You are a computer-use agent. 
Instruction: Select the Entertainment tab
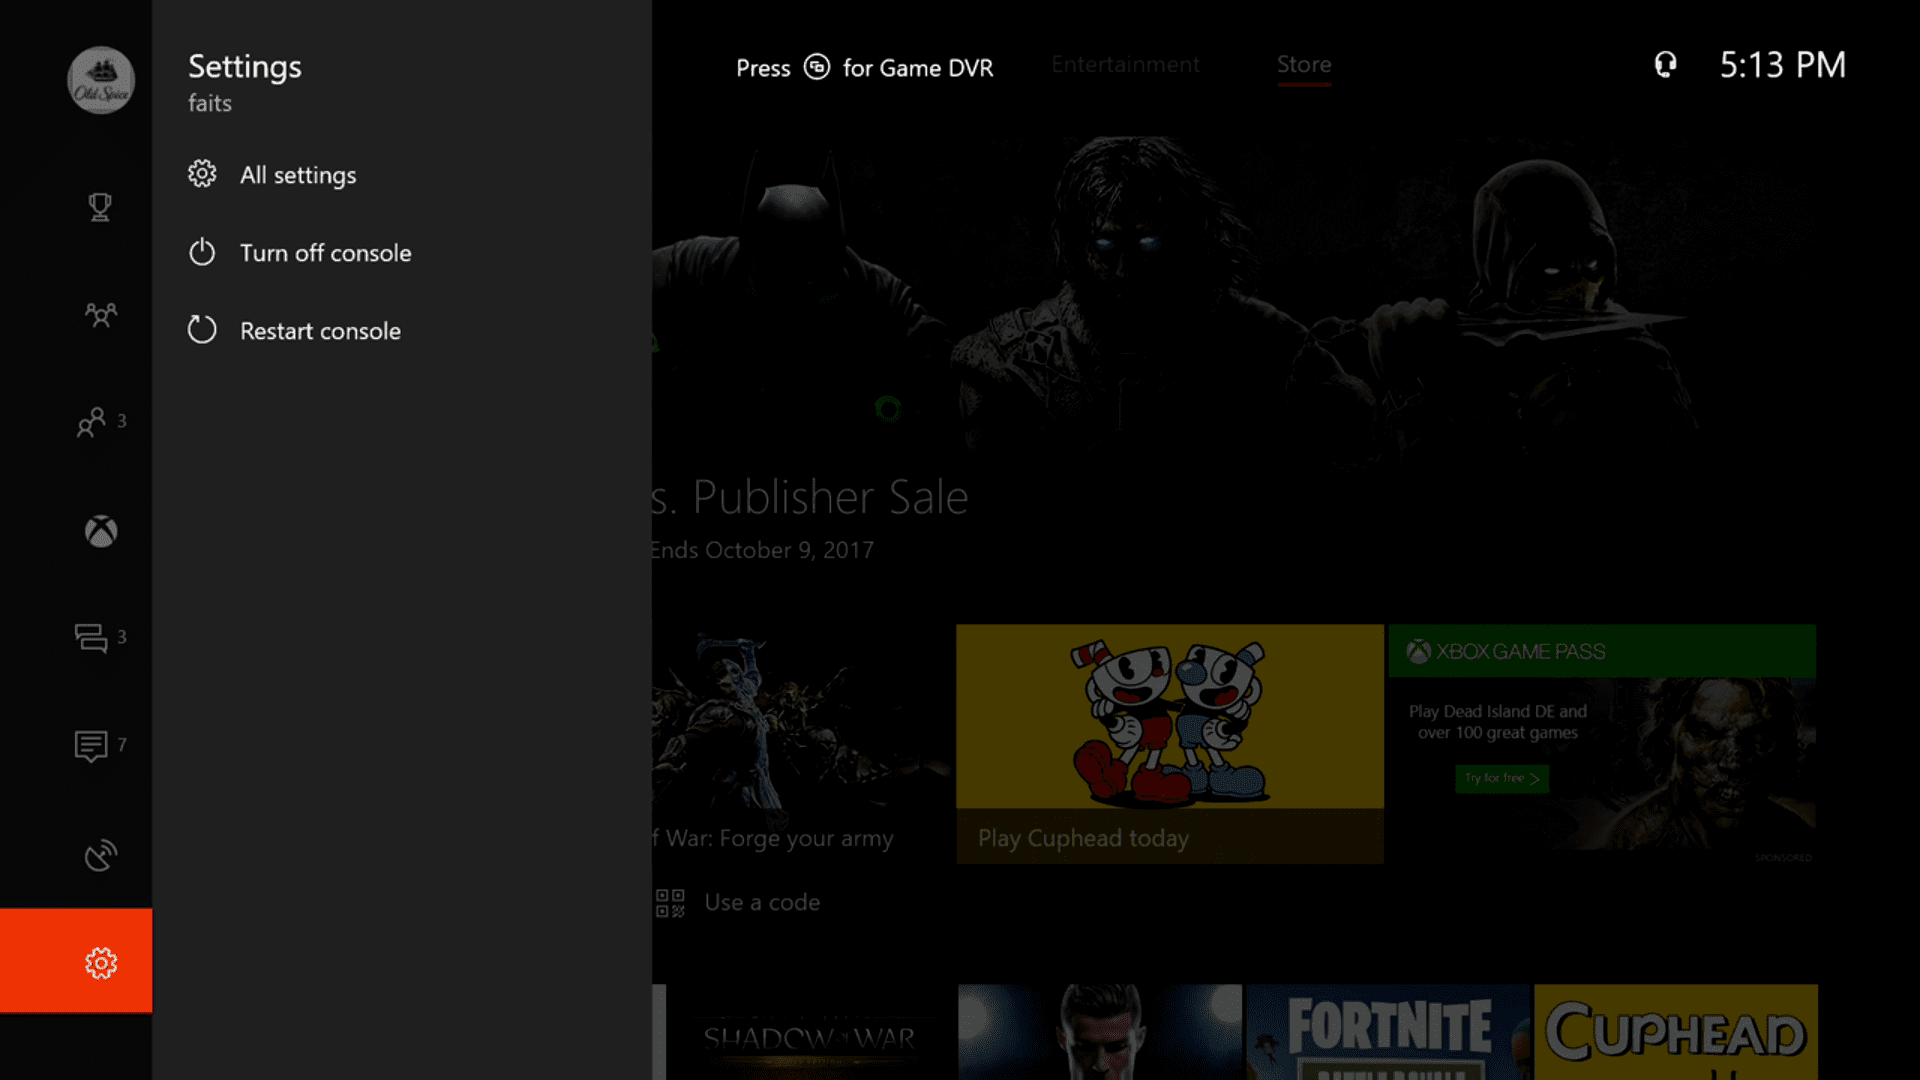tap(1126, 63)
